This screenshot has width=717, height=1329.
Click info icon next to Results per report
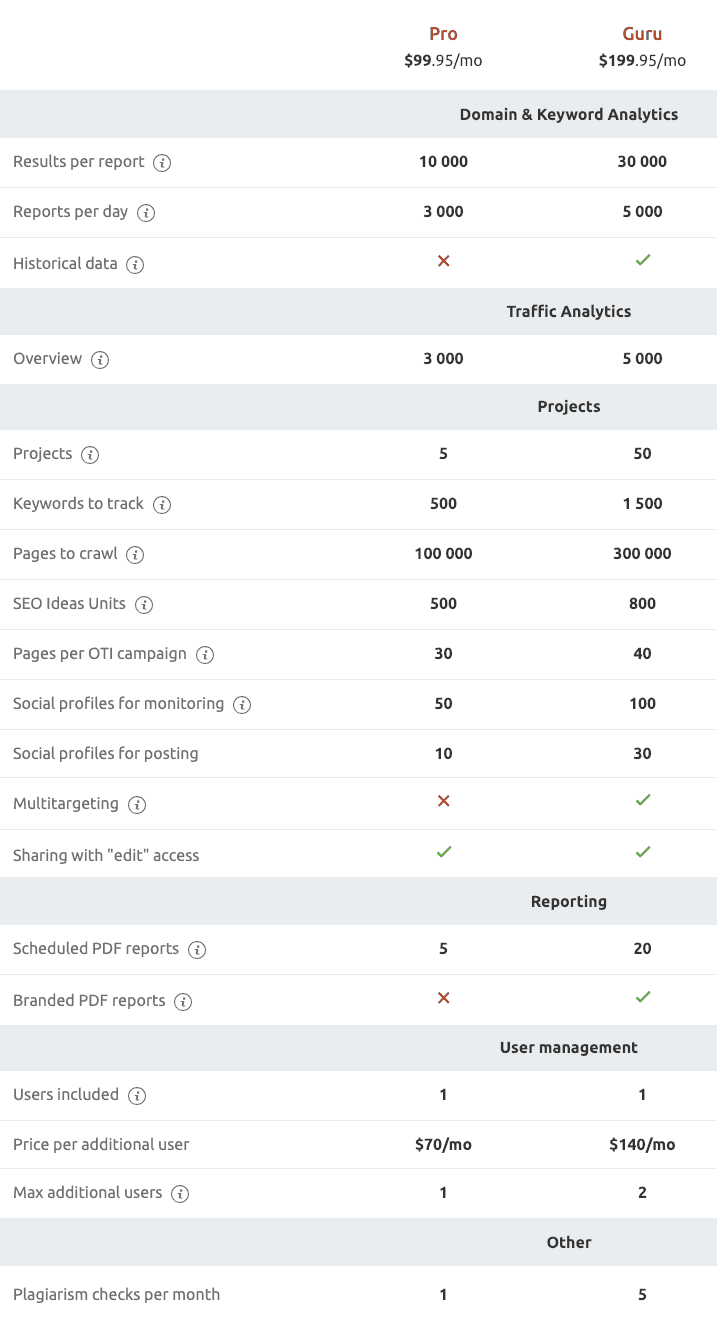click(162, 162)
